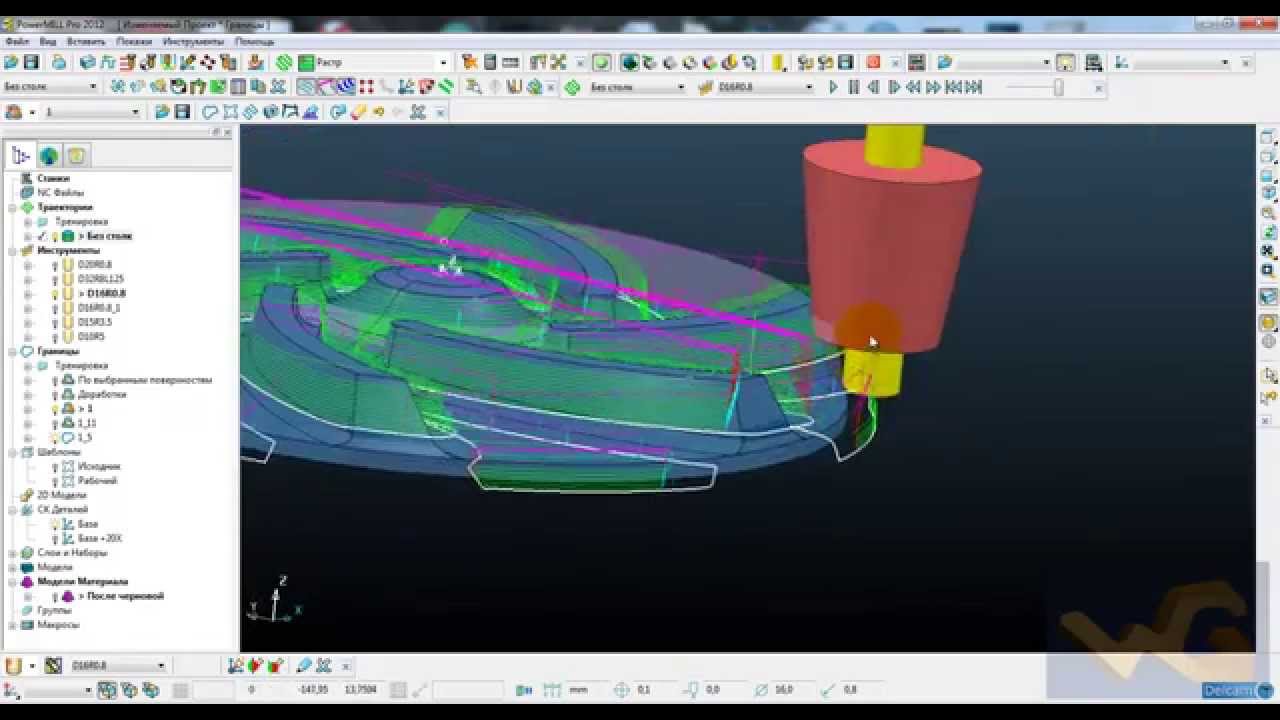
Task: Toggle lightbulb for workplane База
Action: (55, 524)
